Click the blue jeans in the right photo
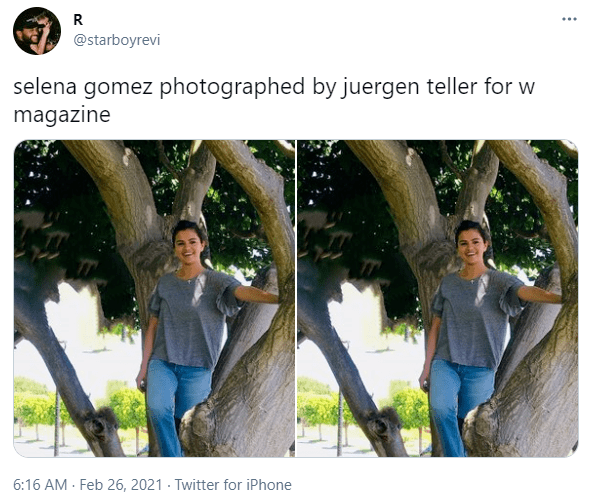Image resolution: width=590 pixels, height=499 pixels. tap(458, 406)
